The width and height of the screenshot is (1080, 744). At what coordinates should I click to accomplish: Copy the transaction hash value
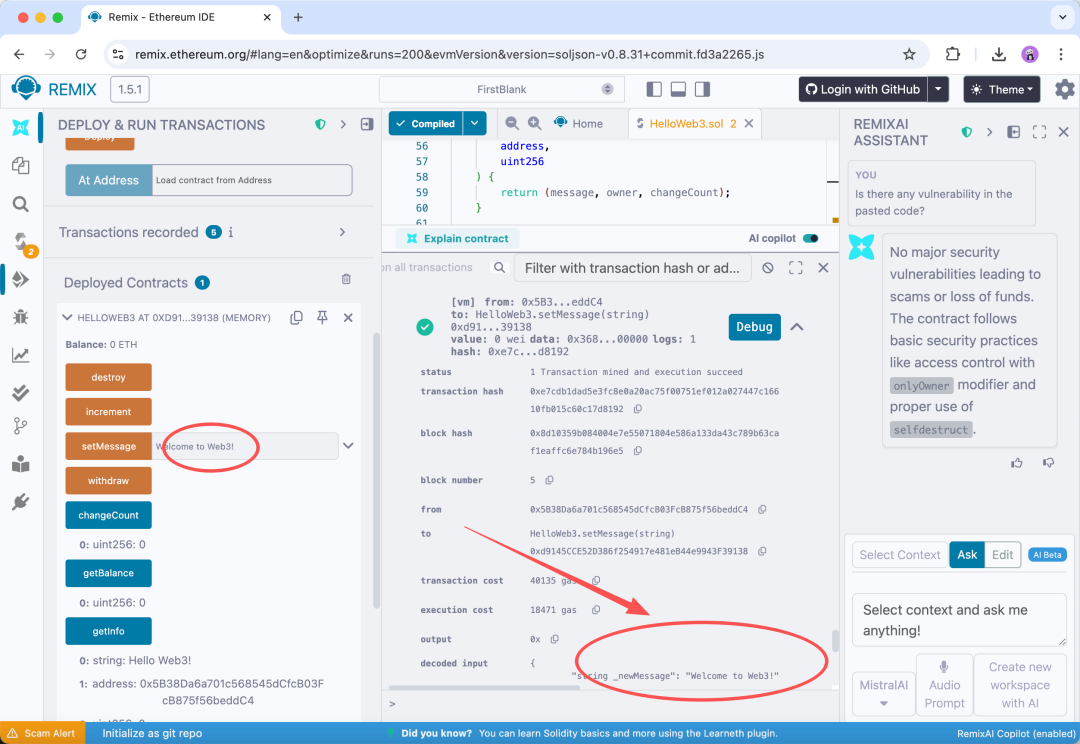[638, 409]
